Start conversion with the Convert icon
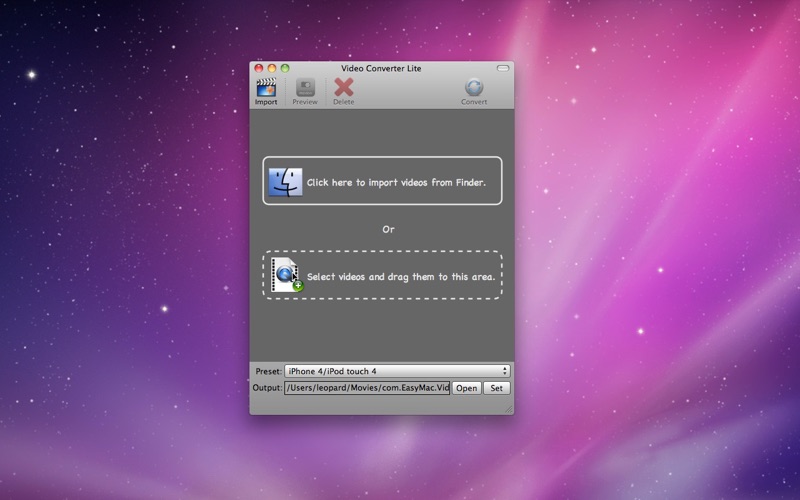 tap(473, 87)
